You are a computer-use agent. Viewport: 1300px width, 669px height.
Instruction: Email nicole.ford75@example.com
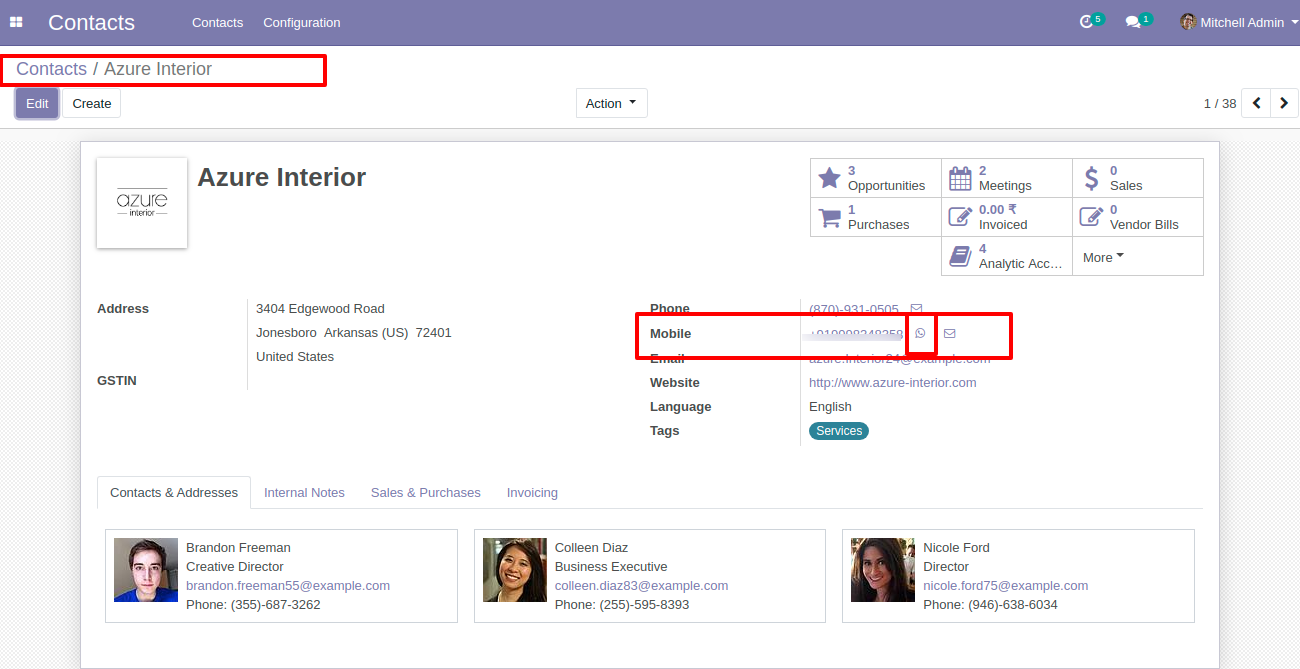coord(1005,585)
